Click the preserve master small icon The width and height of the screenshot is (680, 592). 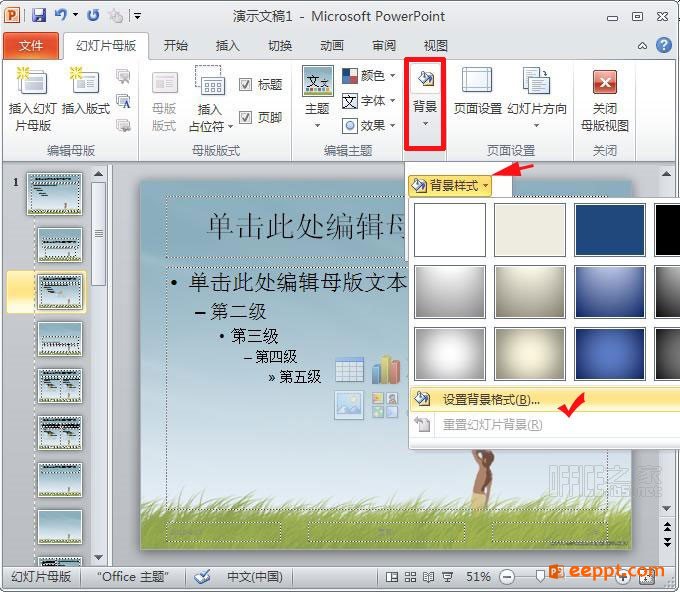tap(123, 126)
